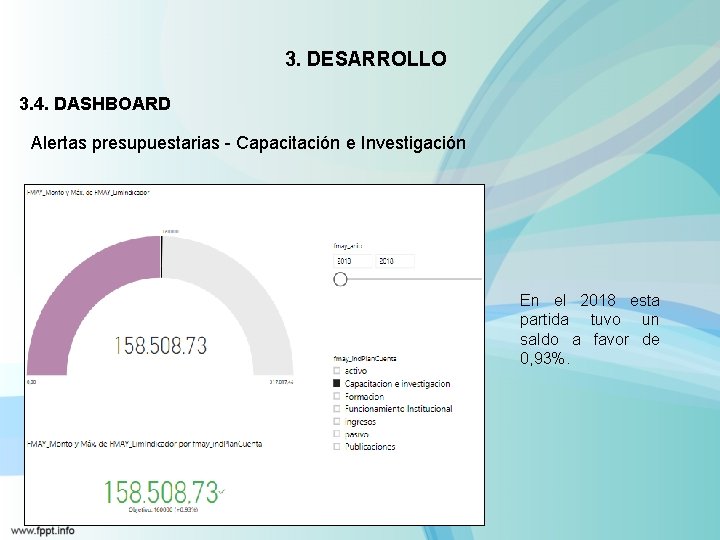Click the gauge minimum value 0.00 label
This screenshot has height=540, width=720.
(x=31, y=382)
